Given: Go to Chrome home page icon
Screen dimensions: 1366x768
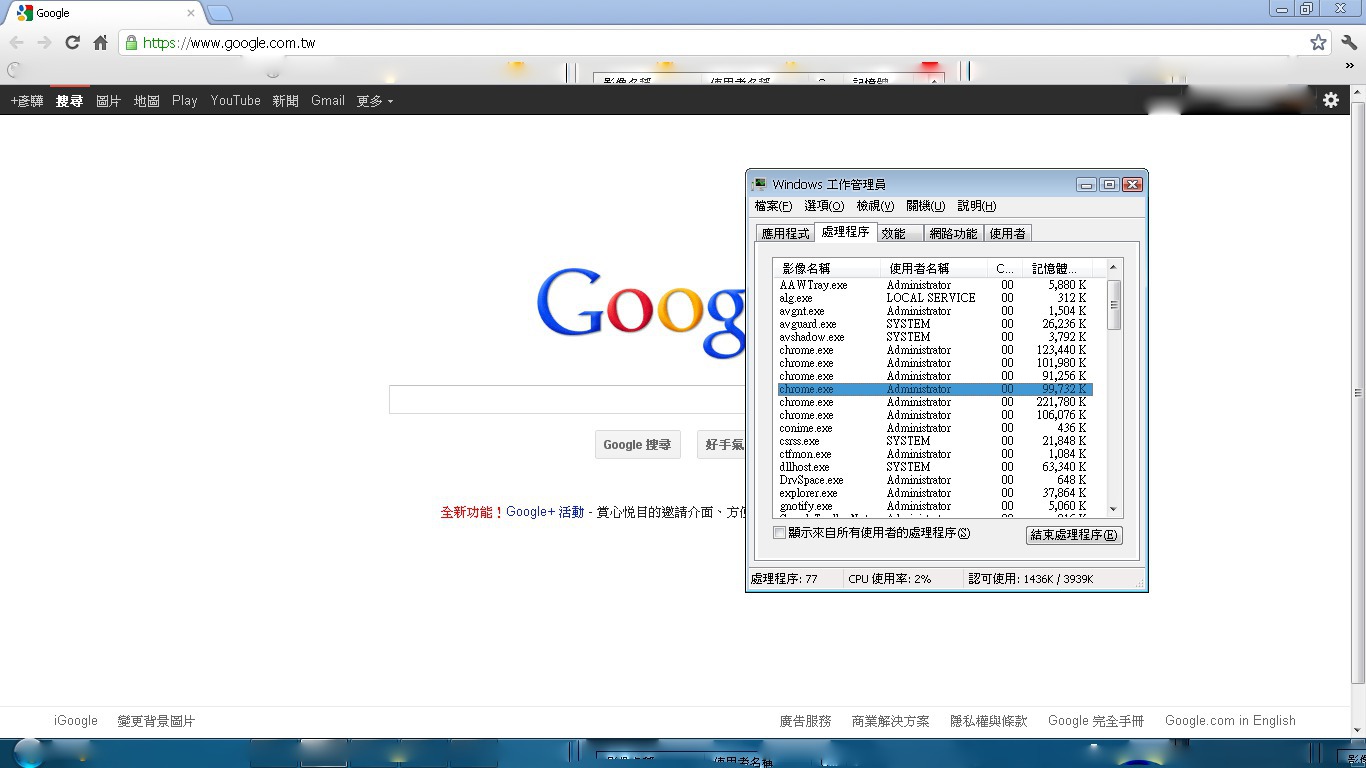Looking at the screenshot, I should 100,43.
